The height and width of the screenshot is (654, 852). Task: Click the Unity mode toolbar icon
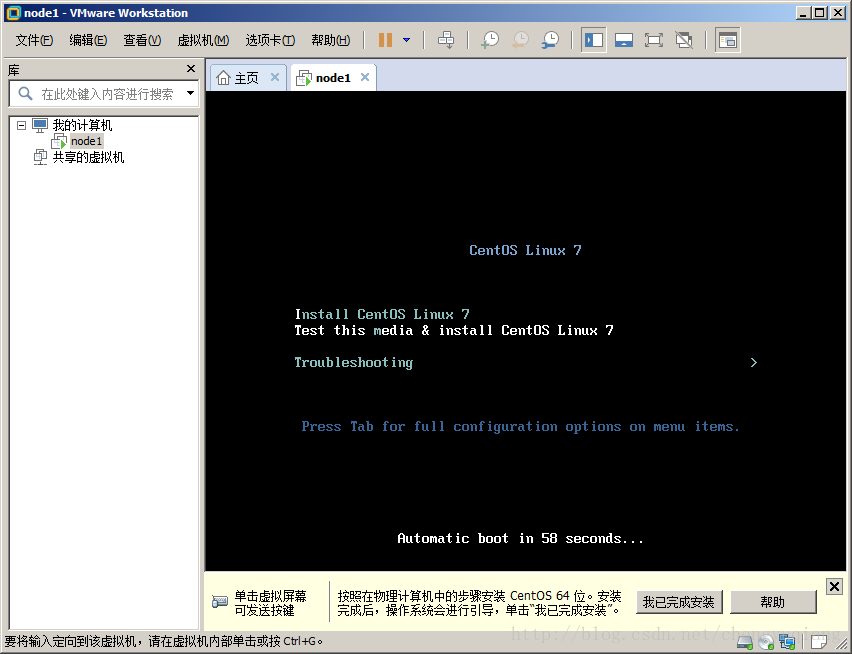684,40
